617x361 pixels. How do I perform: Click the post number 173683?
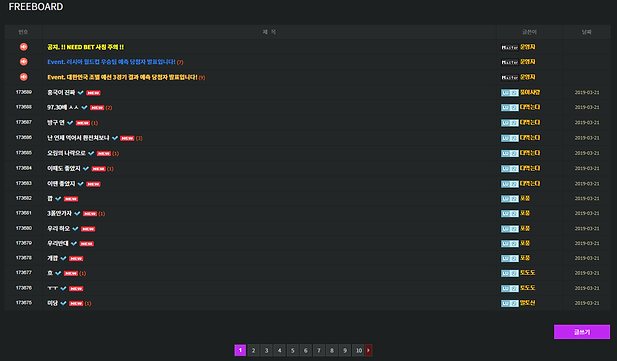[x=24, y=183]
